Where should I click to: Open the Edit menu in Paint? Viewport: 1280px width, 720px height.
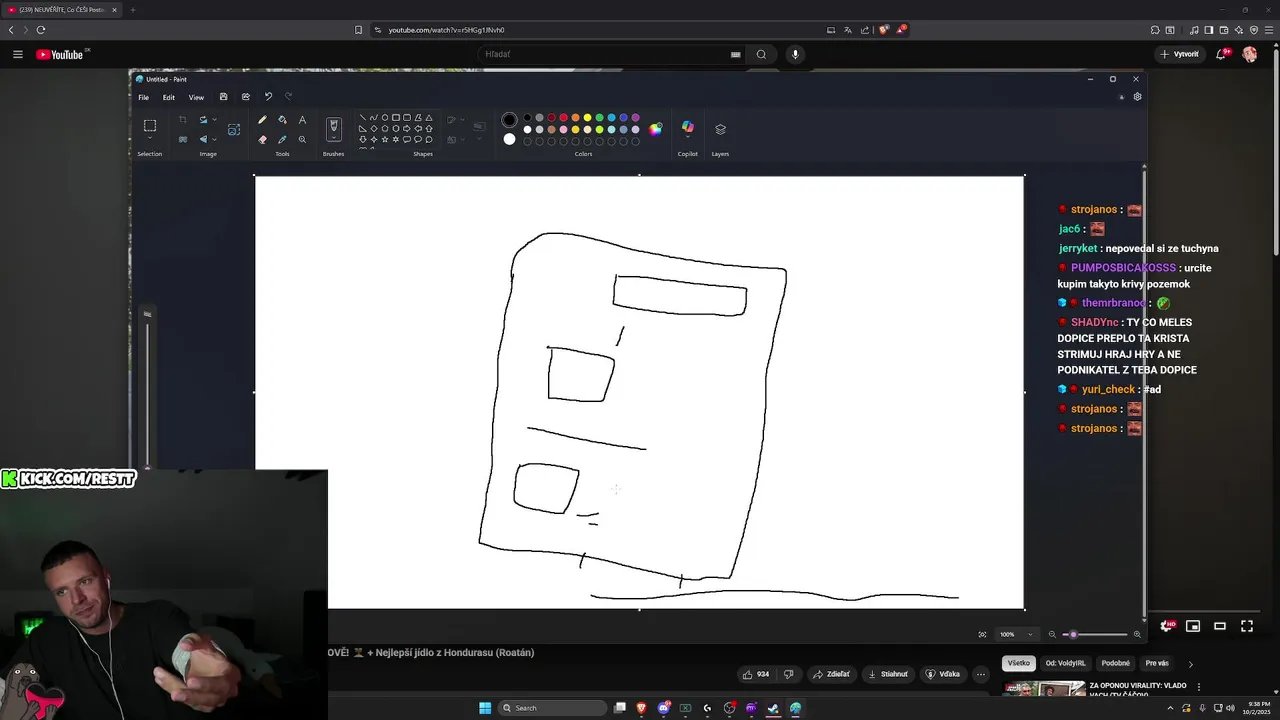[x=169, y=97]
